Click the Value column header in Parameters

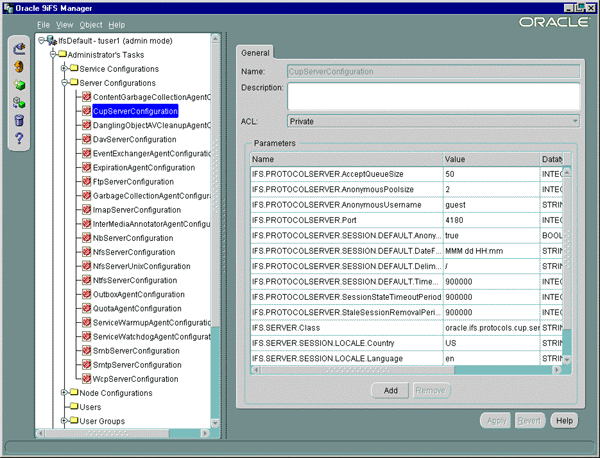(x=491, y=159)
